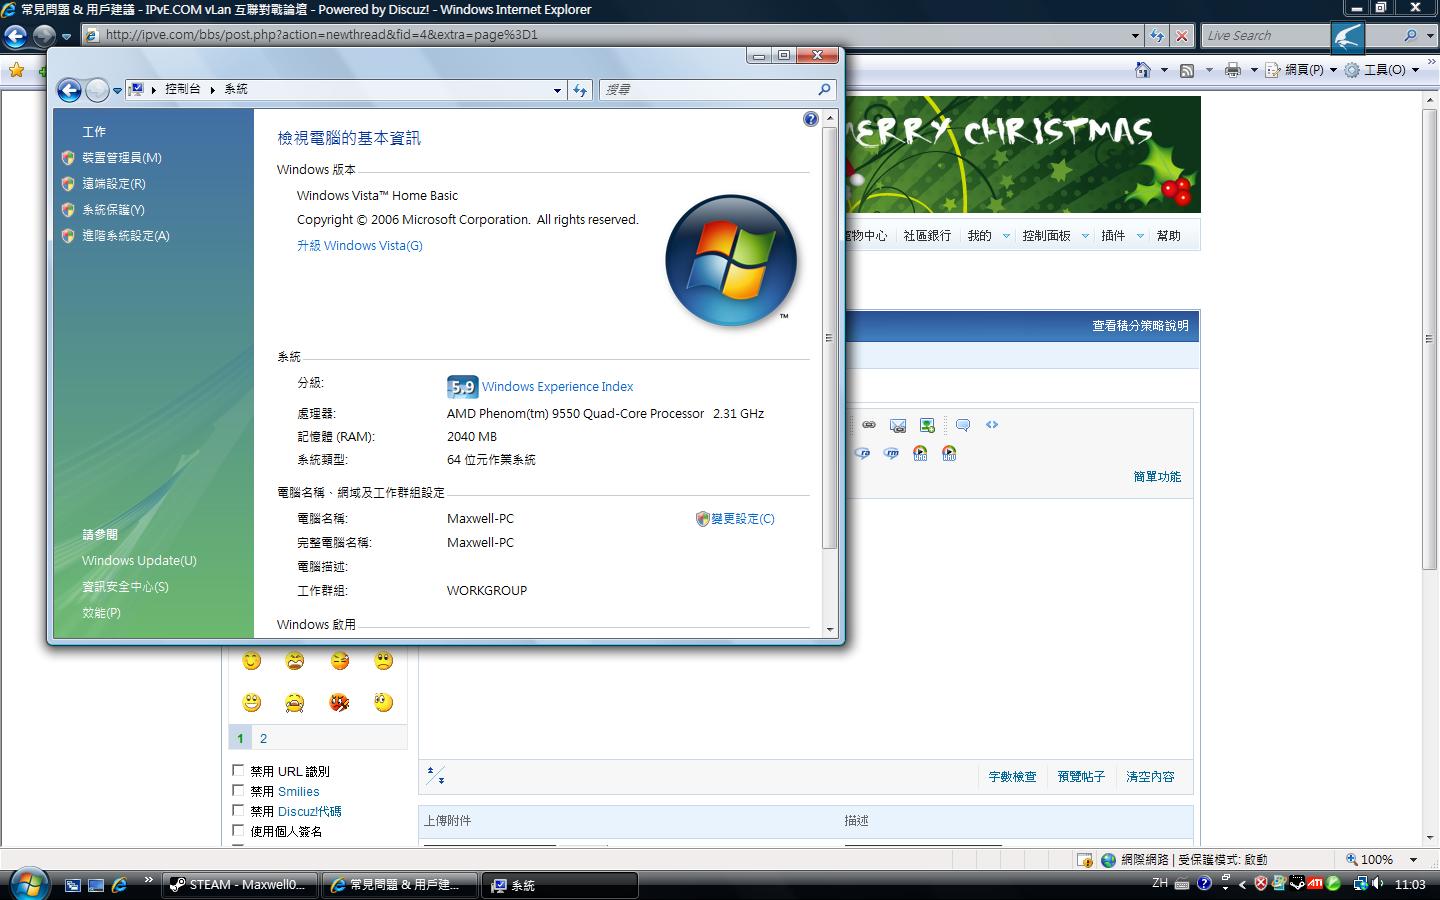Print the page with the IE printer icon
This screenshot has width=1440, height=900.
pos(1233,70)
